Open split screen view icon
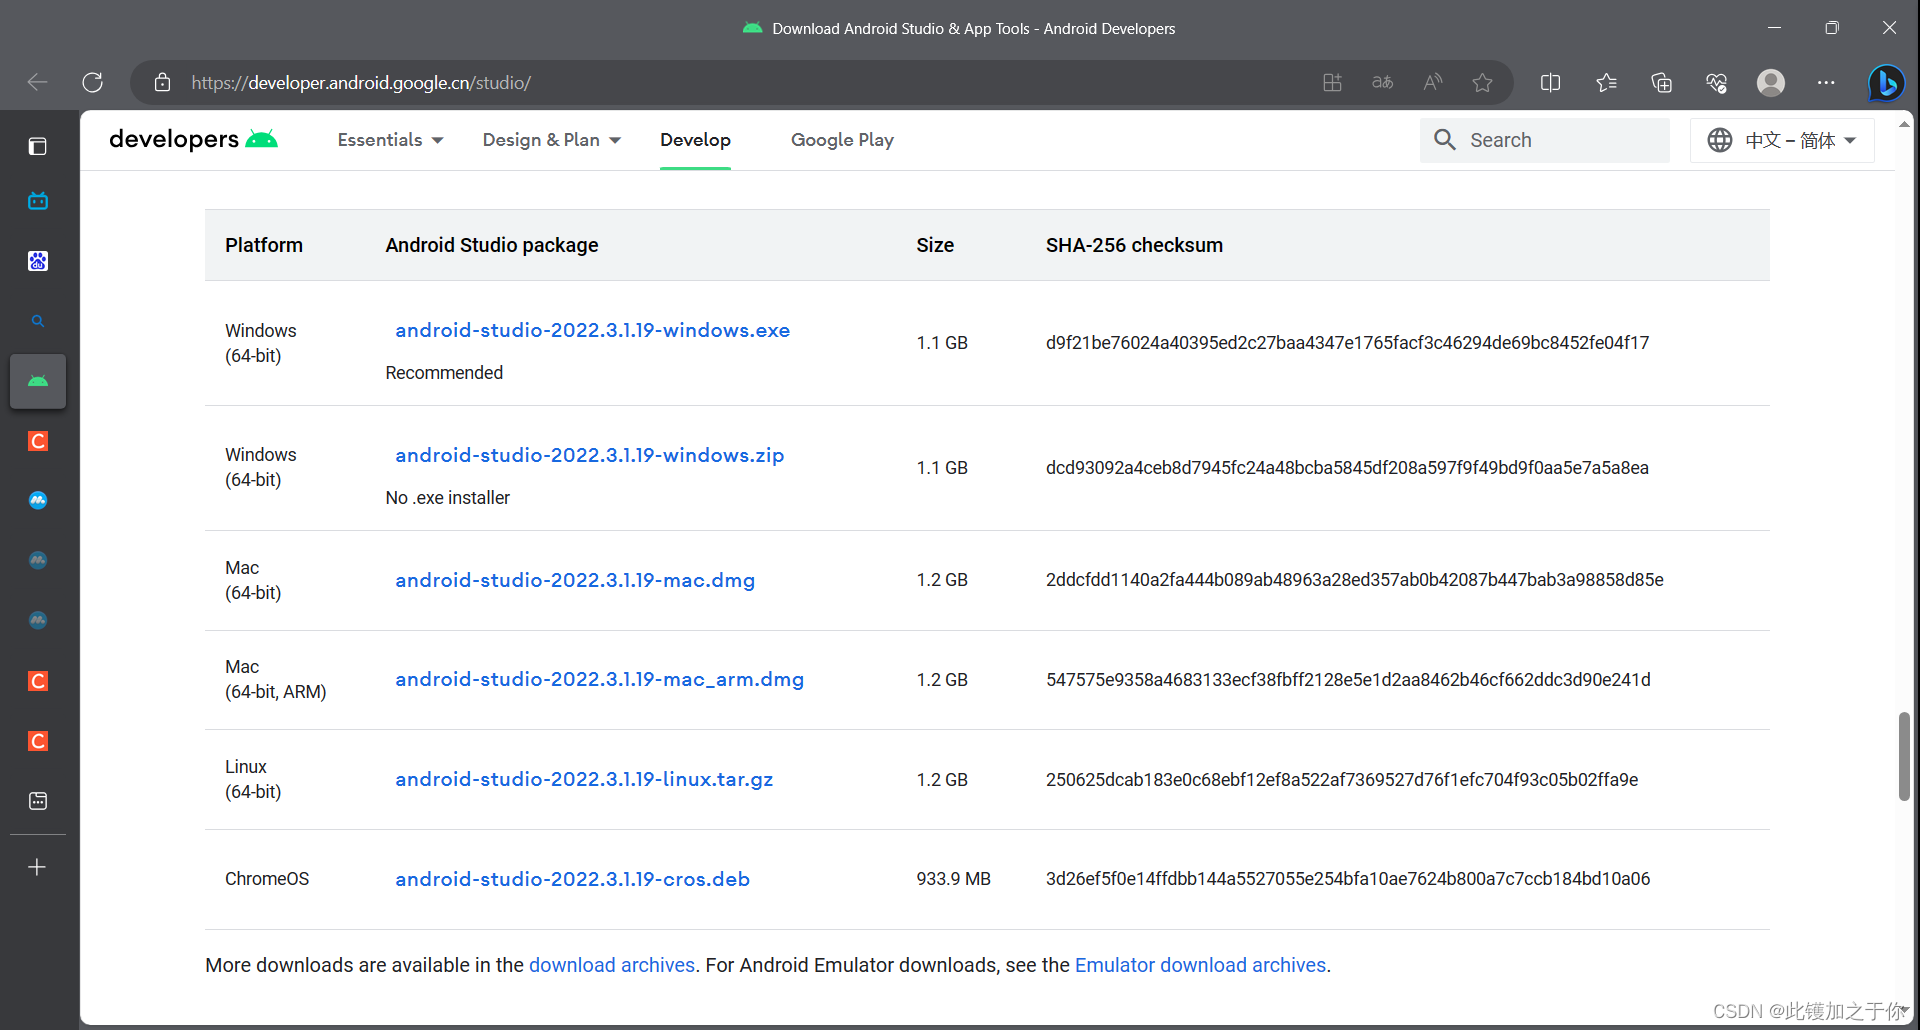 point(1550,82)
